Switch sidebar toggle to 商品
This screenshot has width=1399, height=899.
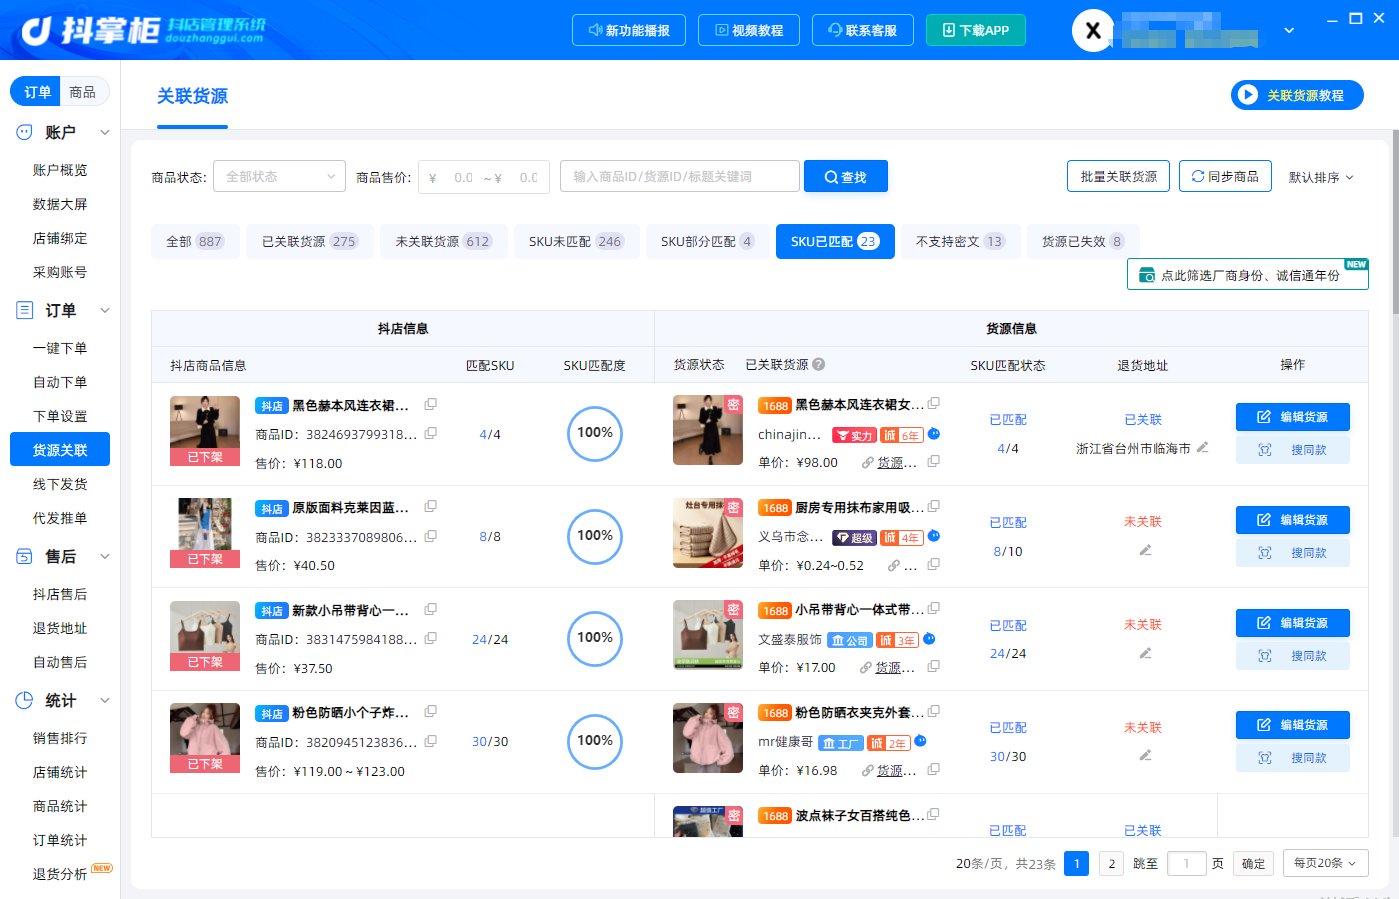tap(83, 92)
